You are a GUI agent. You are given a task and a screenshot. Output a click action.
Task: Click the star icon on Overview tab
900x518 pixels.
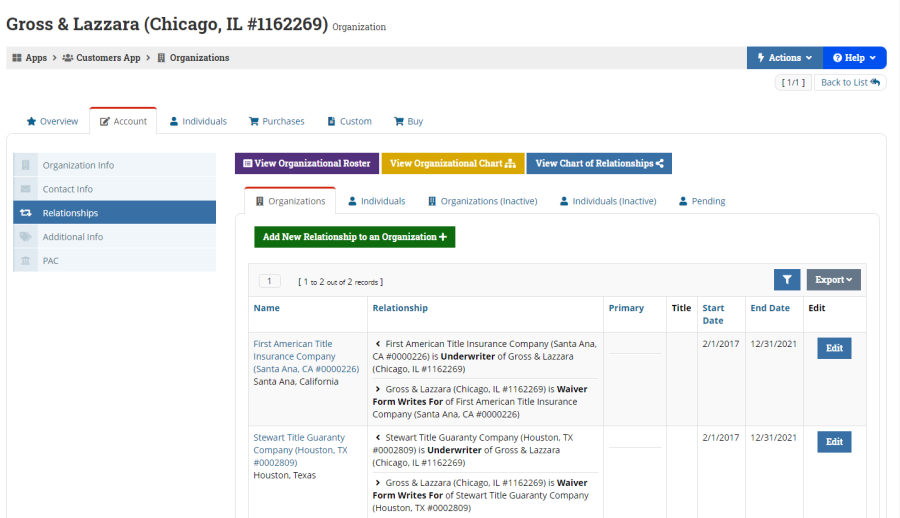(31, 121)
